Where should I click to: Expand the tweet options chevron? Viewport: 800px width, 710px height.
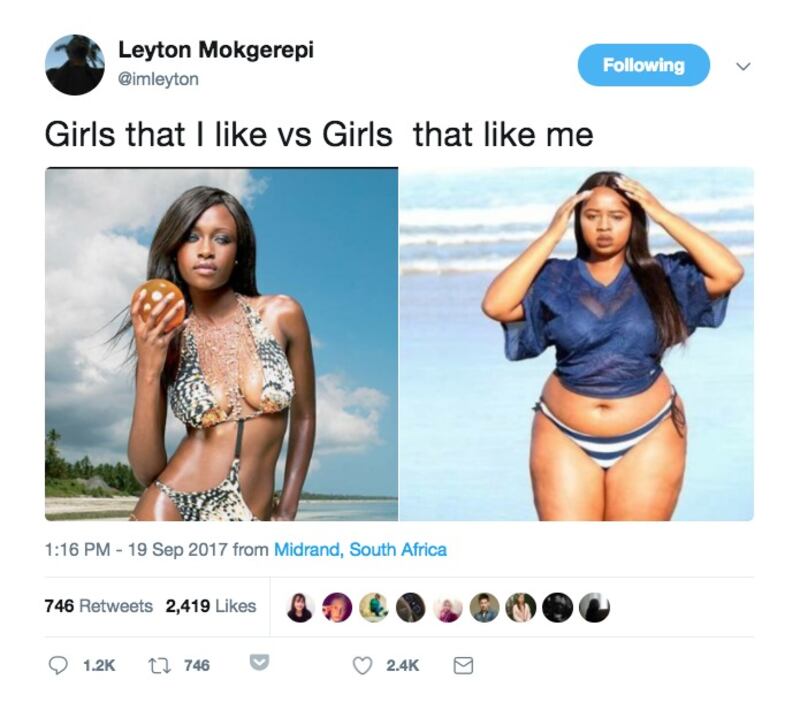[x=743, y=66]
